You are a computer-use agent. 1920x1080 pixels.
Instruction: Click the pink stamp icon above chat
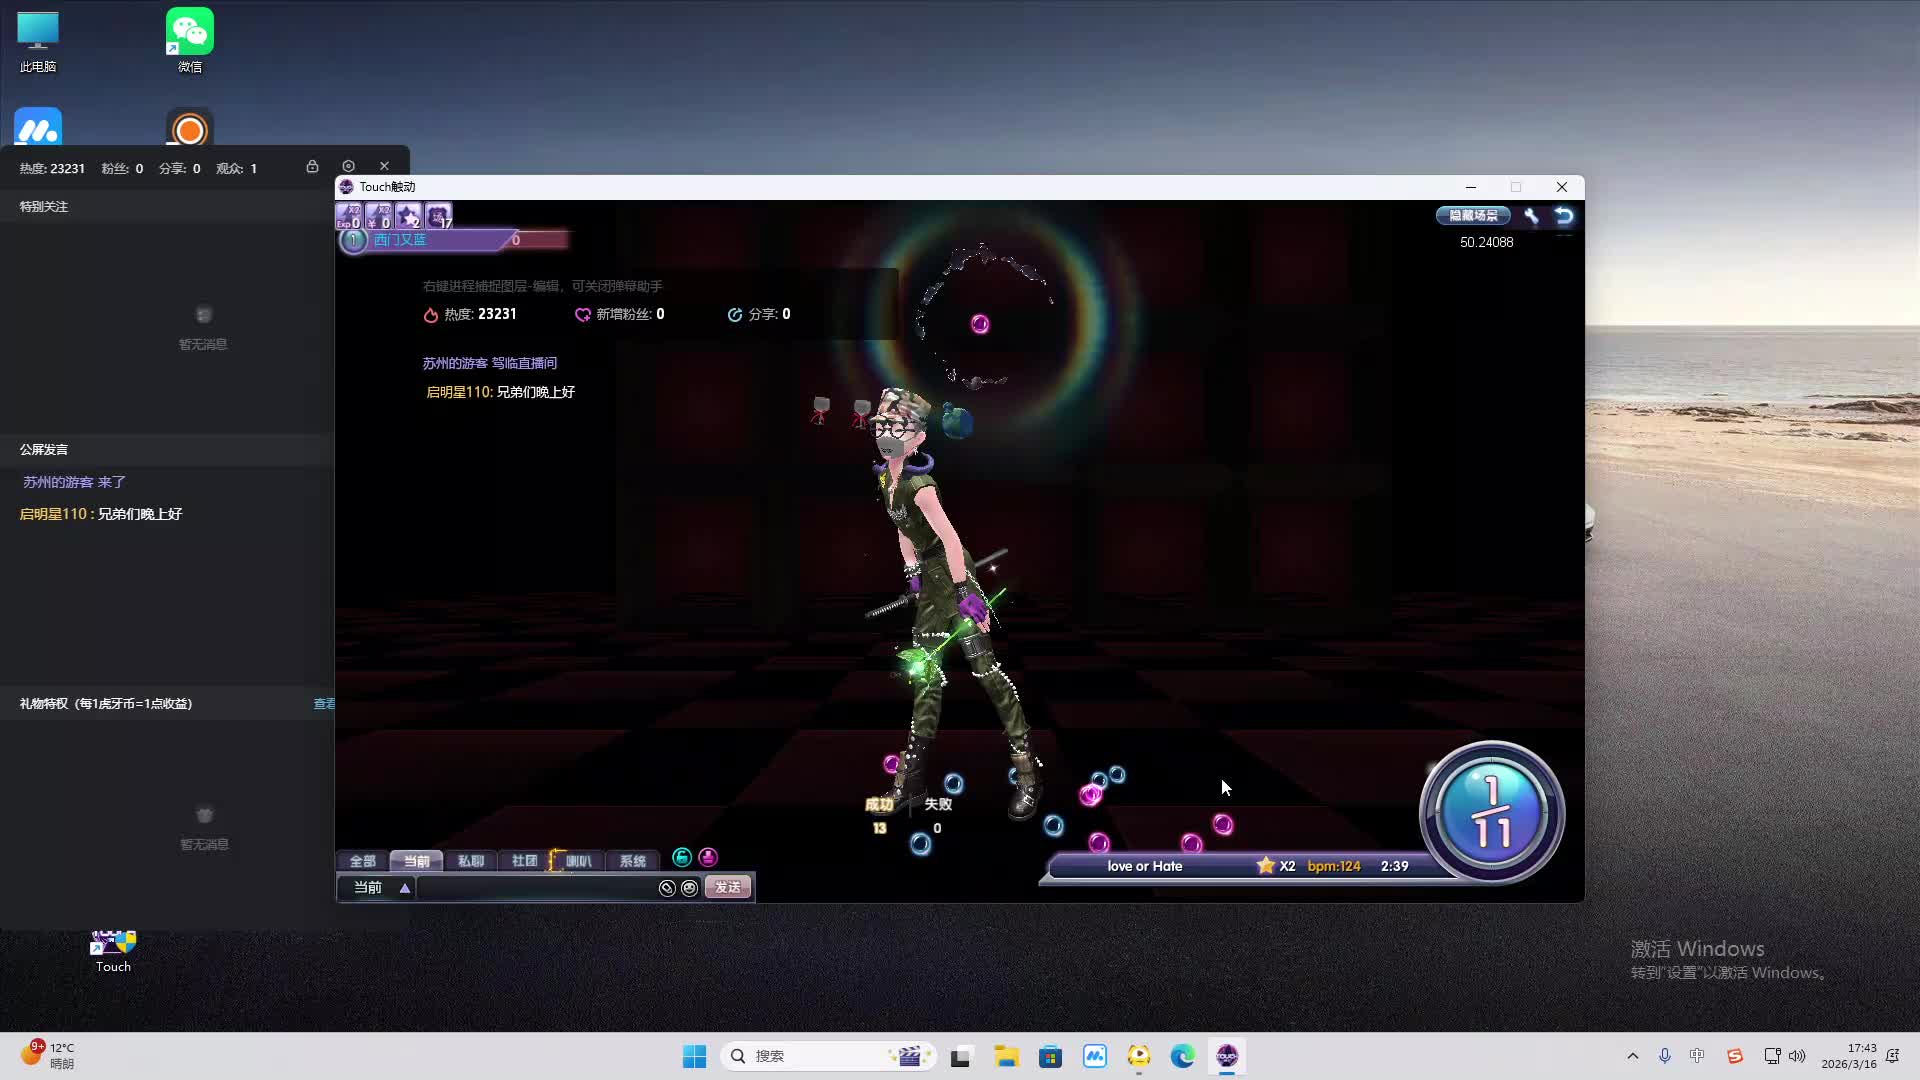click(708, 857)
